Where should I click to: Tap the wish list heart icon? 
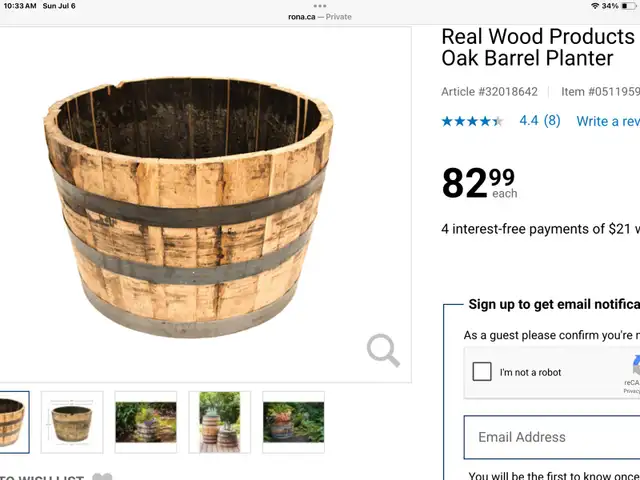pyautogui.click(x=102, y=476)
